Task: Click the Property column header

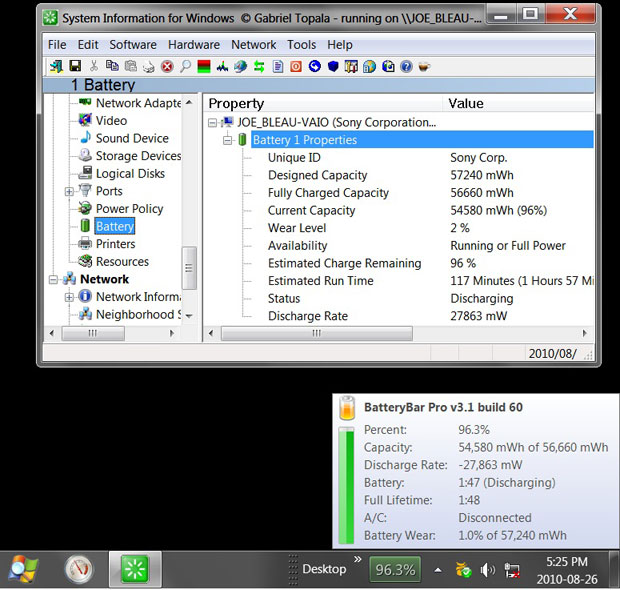Action: click(323, 103)
